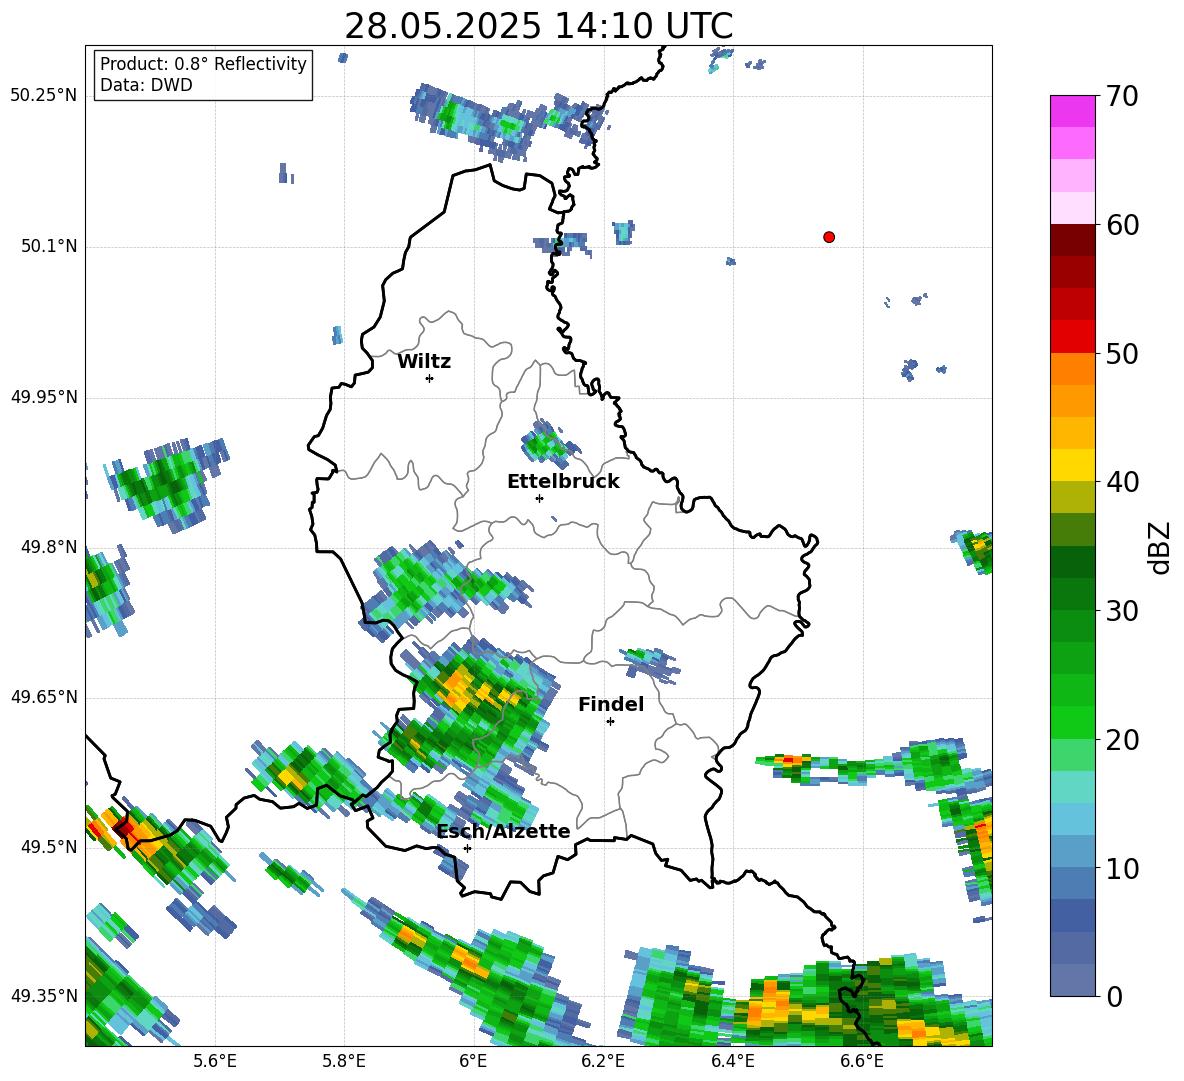Image resolution: width=1184 pixels, height=1081 pixels.
Task: Click the dark red colorbar band below 60
Action: click(x=1072, y=239)
